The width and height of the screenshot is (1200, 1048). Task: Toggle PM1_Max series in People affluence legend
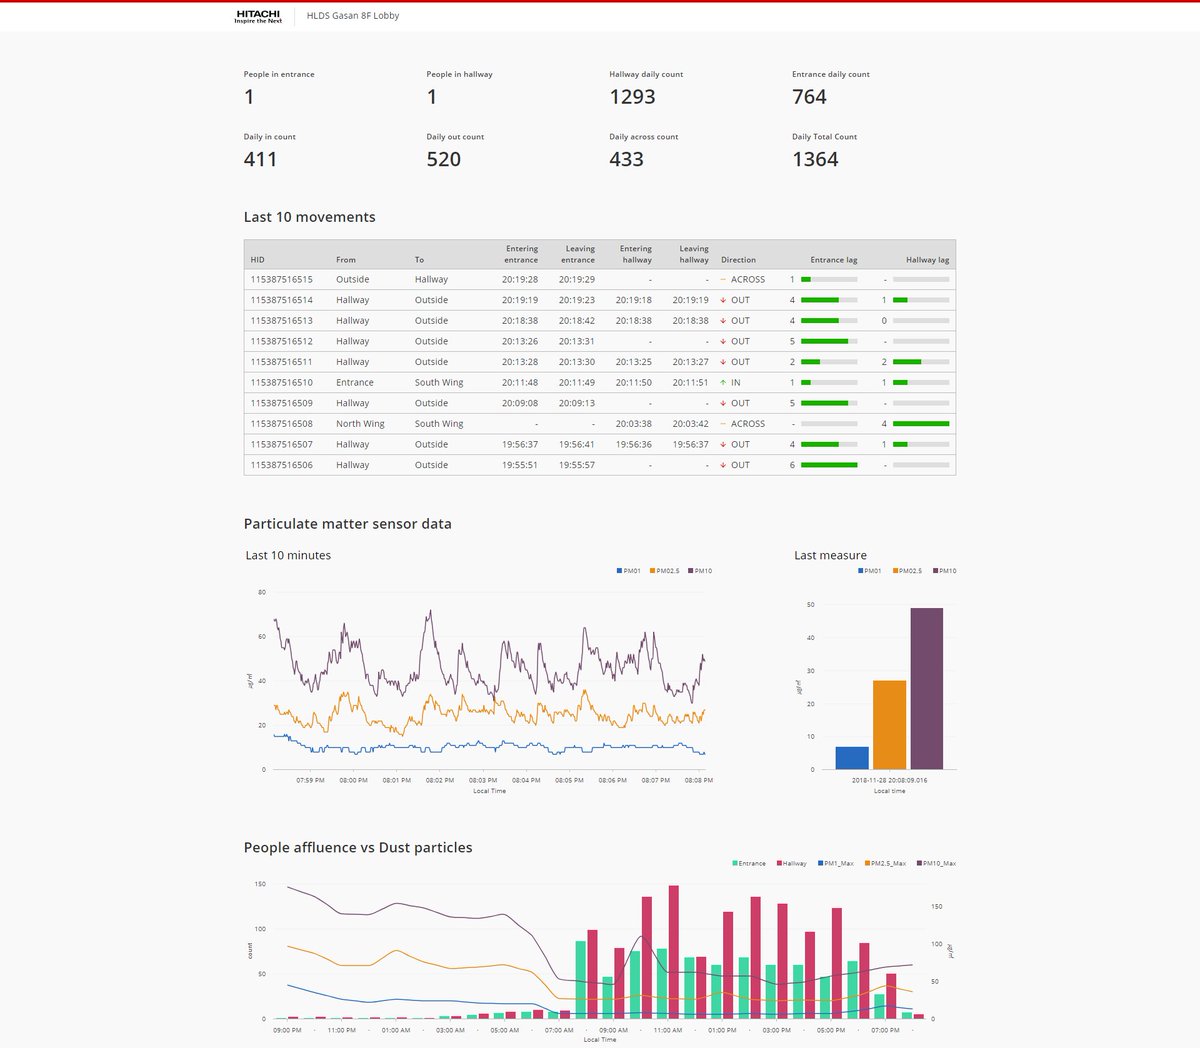point(836,863)
